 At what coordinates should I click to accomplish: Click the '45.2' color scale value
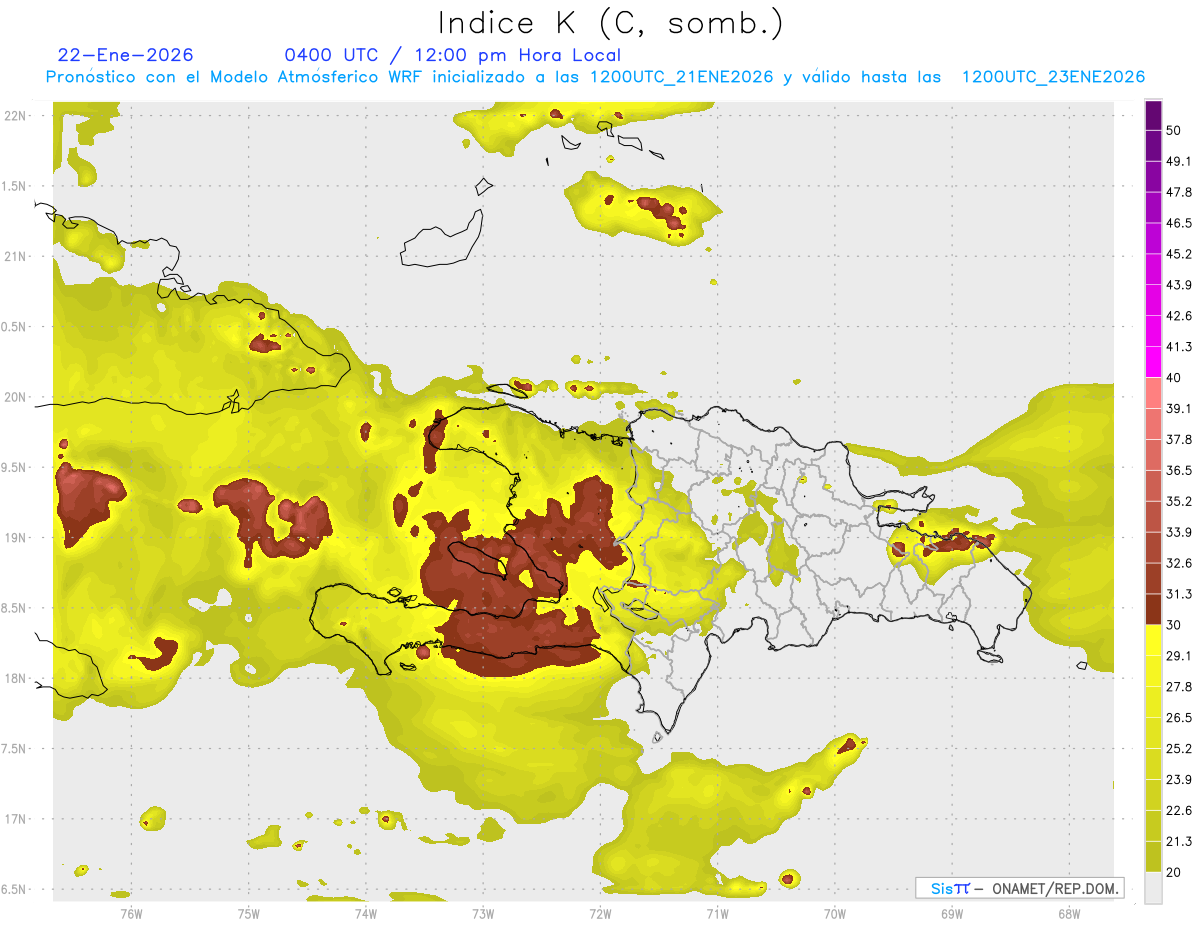1179,255
